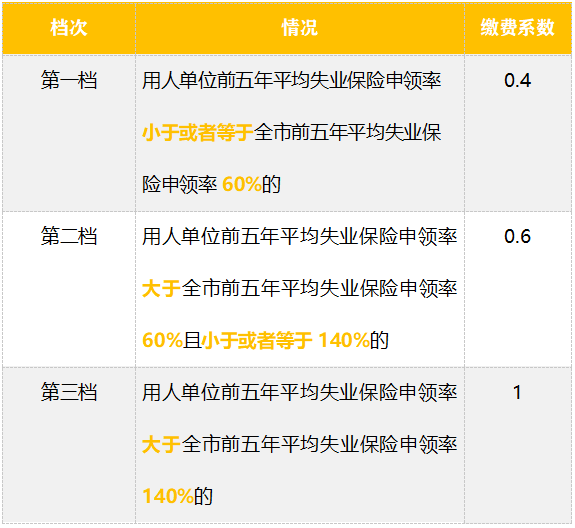Select the 第三档 row label
Viewport: 575px width, 528px height.
click(69, 392)
